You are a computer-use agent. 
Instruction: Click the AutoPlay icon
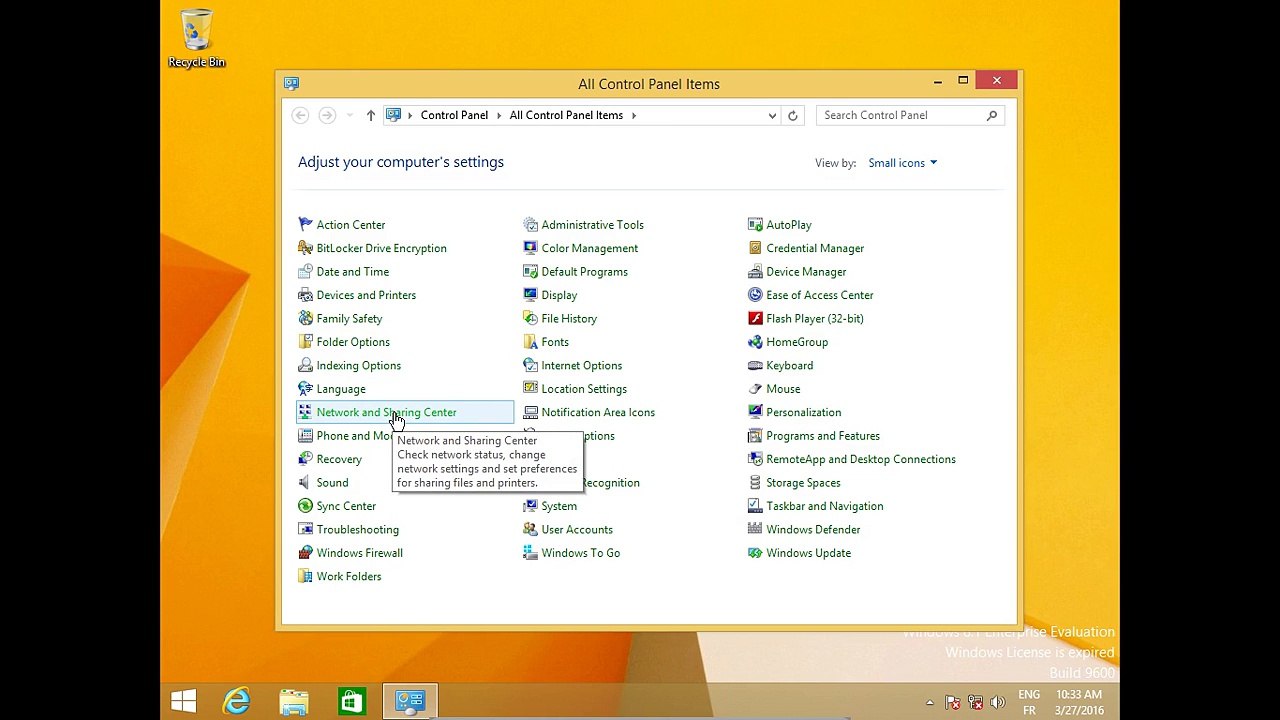click(755, 225)
